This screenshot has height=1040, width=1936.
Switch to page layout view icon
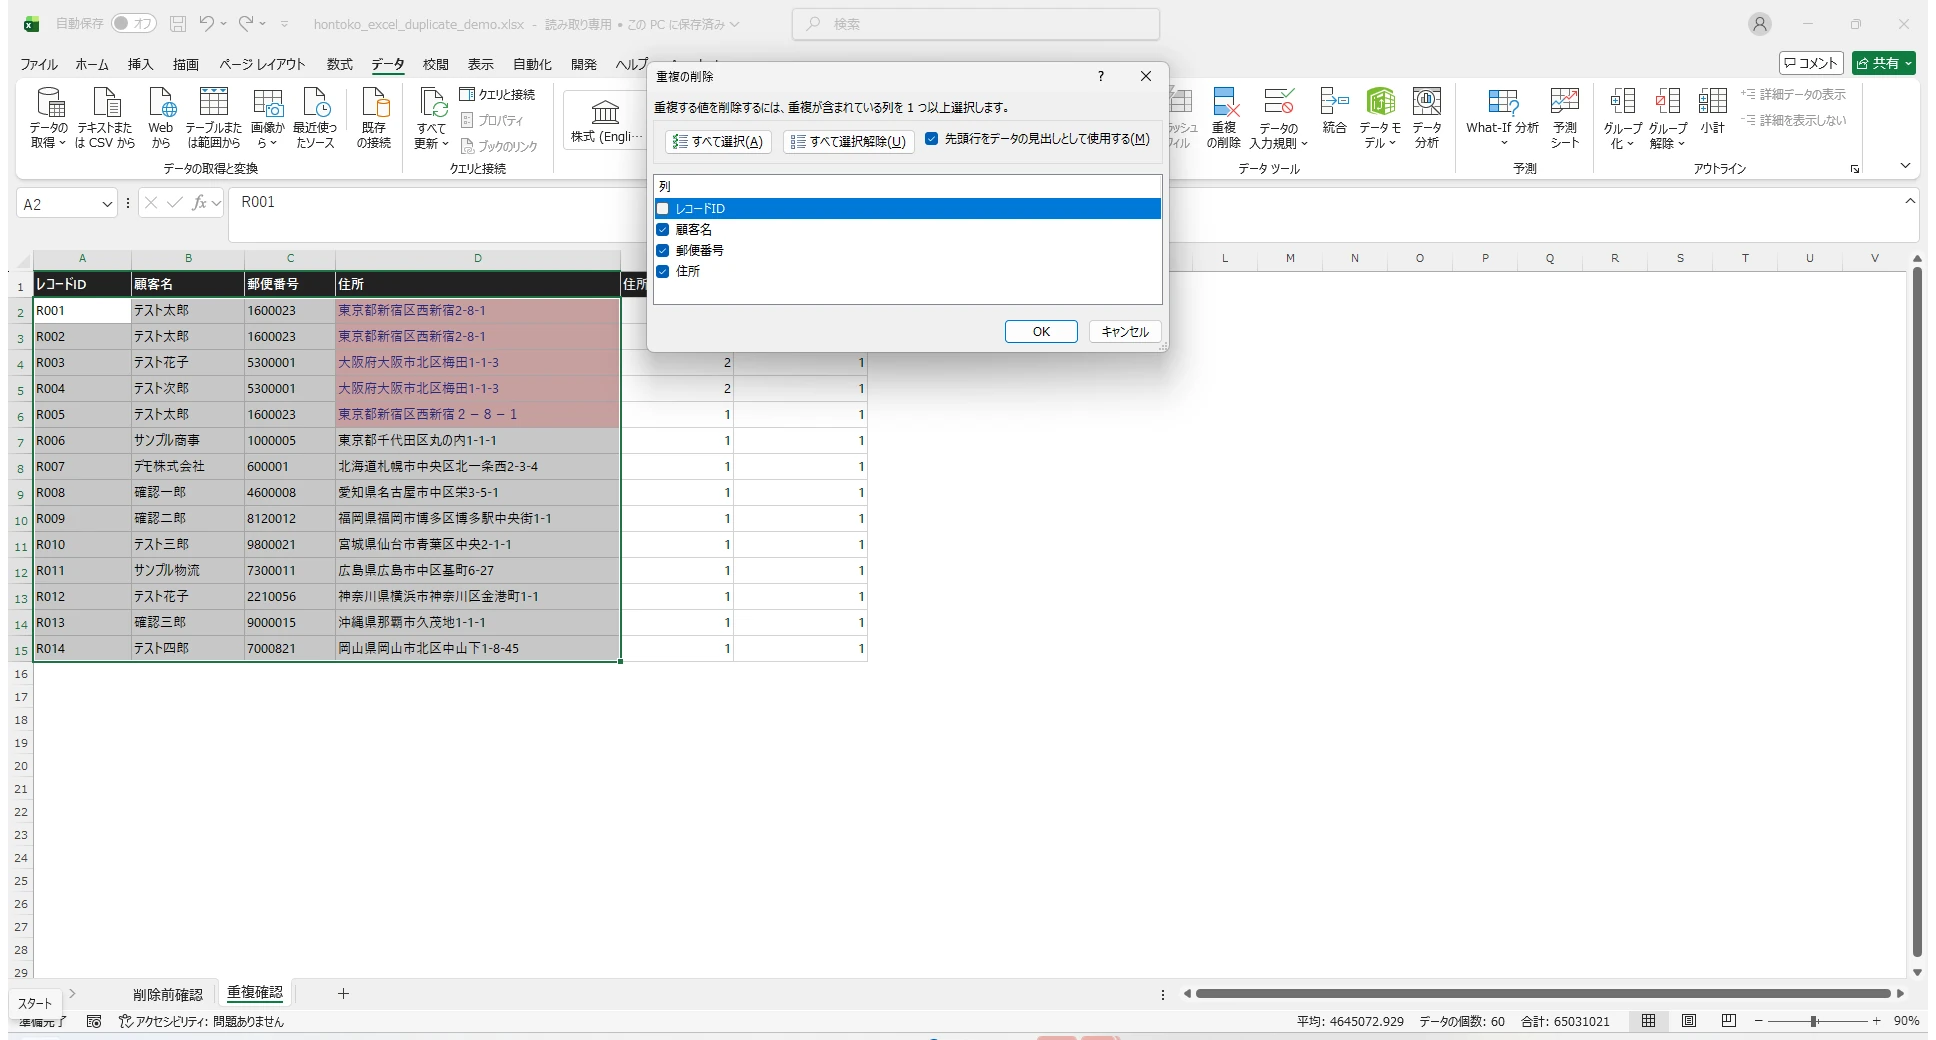point(1689,1021)
